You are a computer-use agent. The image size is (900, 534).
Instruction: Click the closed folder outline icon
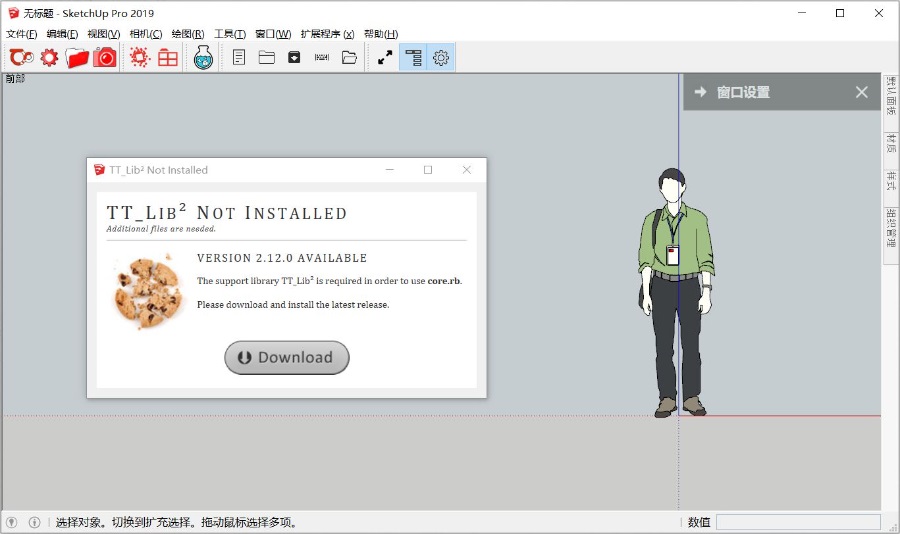pos(266,57)
